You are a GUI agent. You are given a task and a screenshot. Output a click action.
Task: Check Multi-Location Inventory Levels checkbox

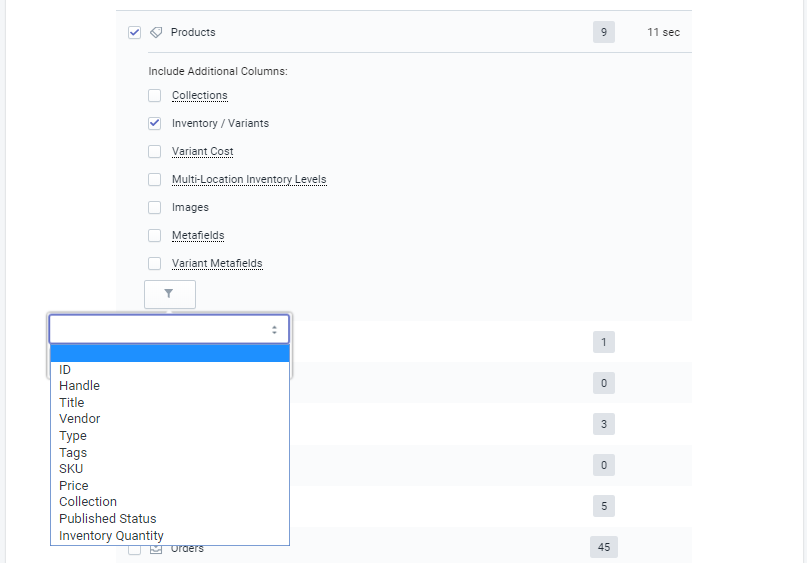click(154, 180)
